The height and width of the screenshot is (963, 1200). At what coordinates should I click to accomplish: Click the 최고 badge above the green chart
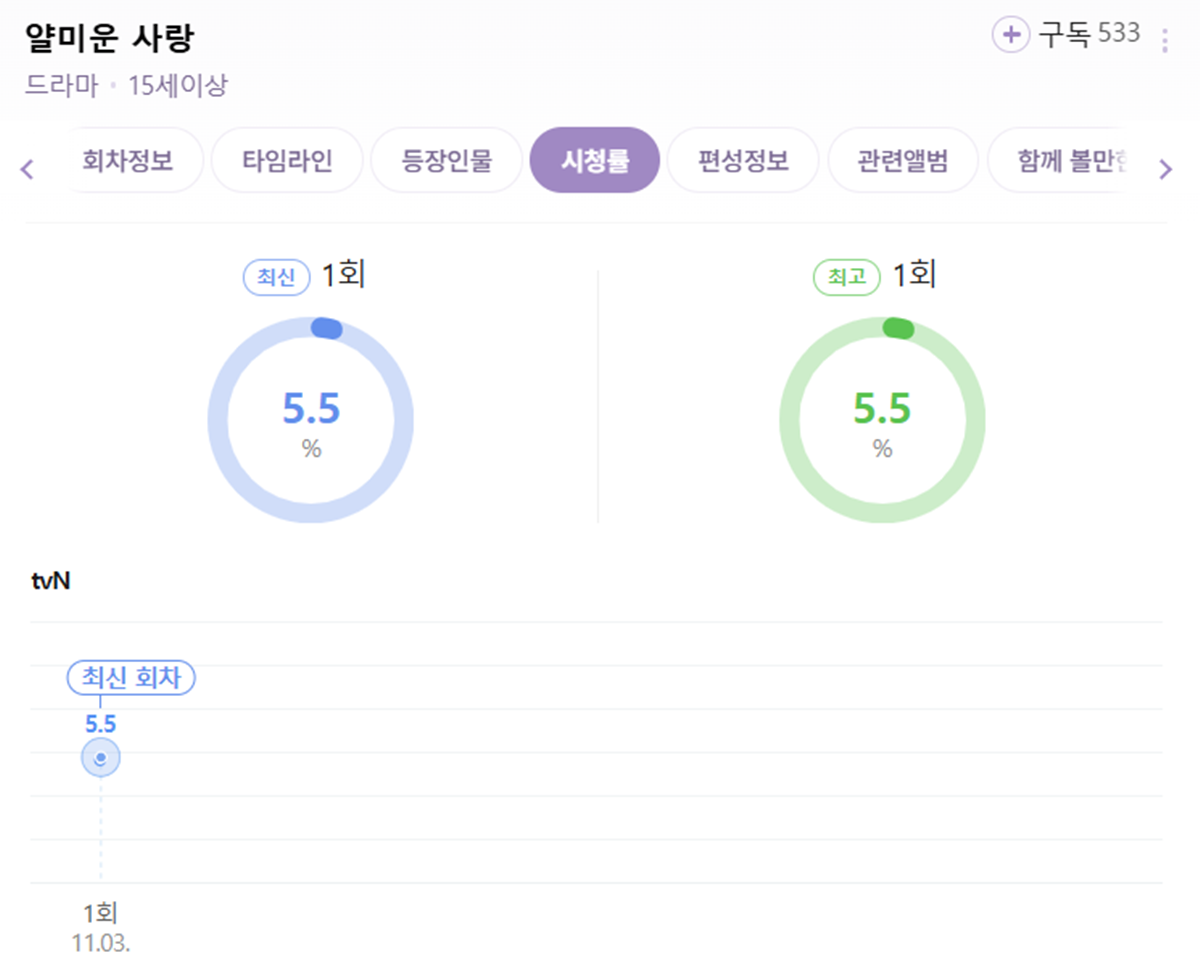[846, 278]
